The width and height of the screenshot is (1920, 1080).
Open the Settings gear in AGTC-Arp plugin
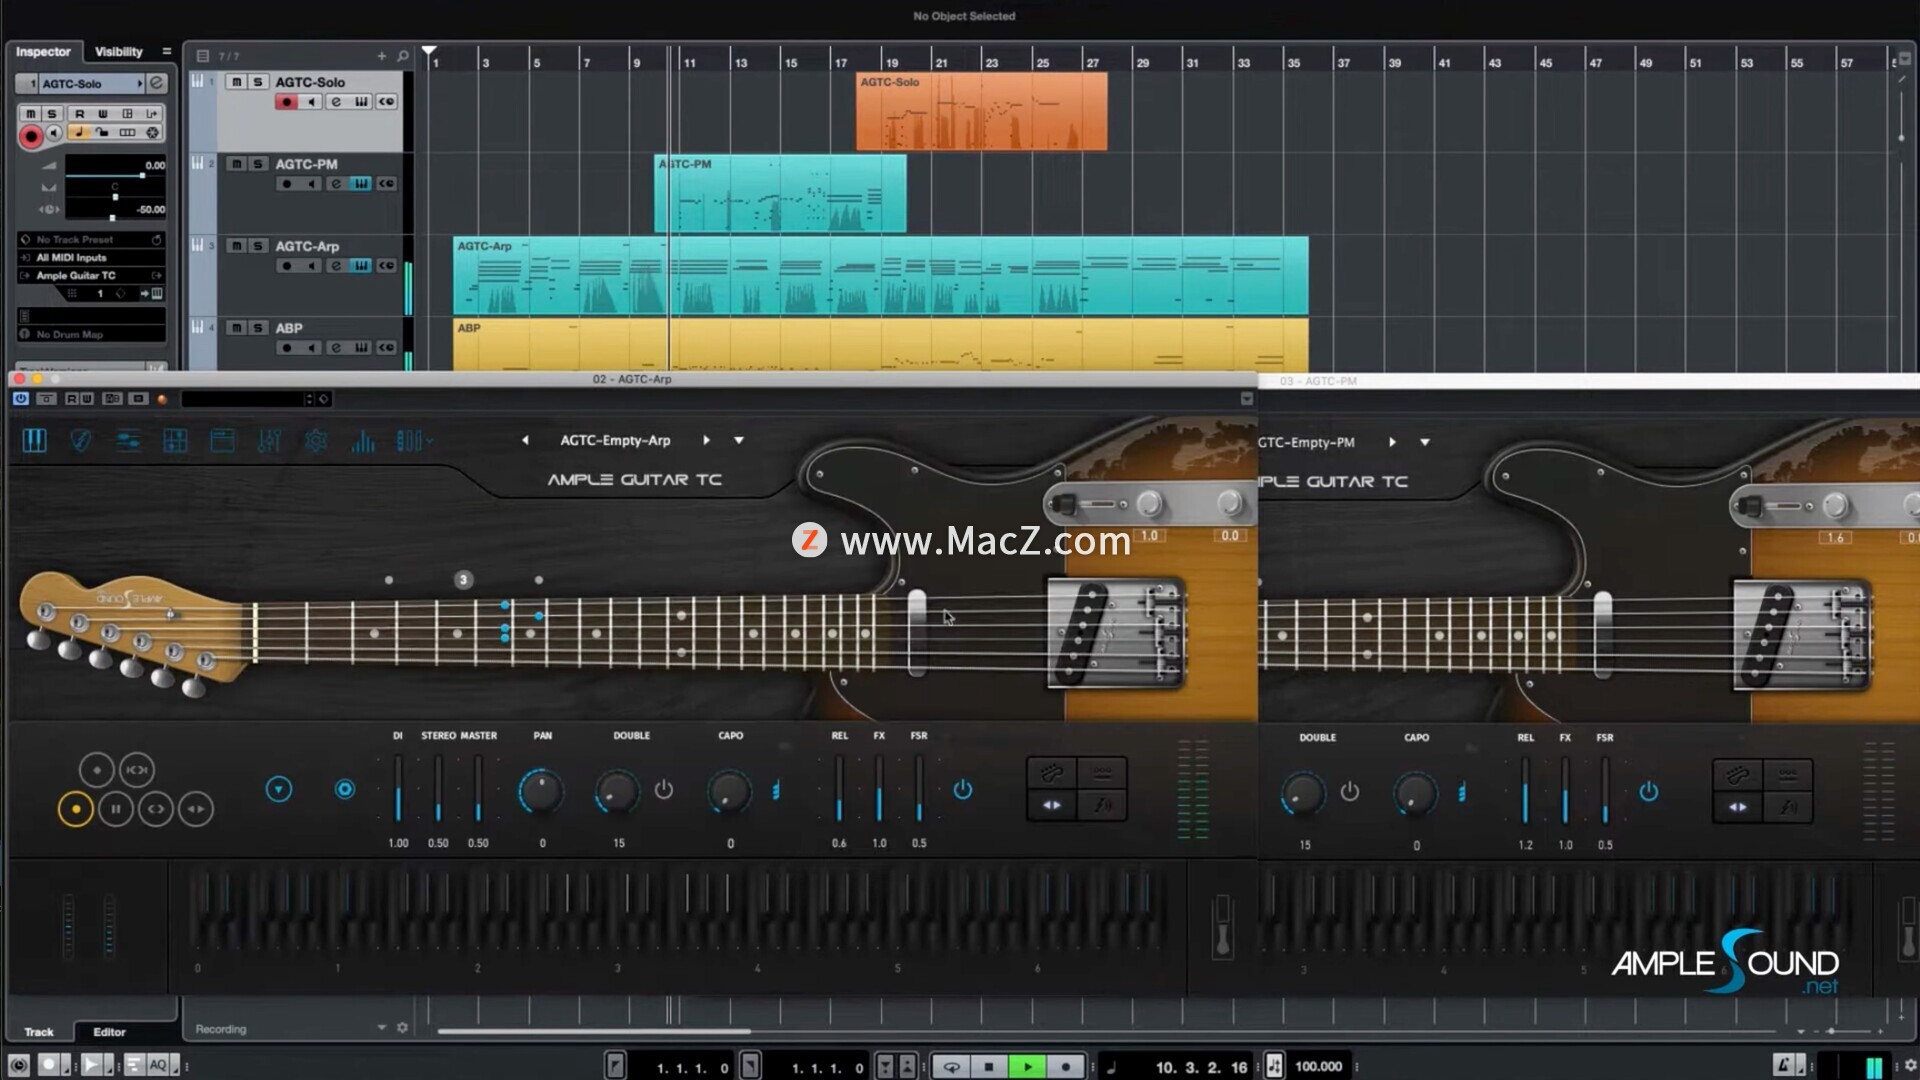(316, 440)
